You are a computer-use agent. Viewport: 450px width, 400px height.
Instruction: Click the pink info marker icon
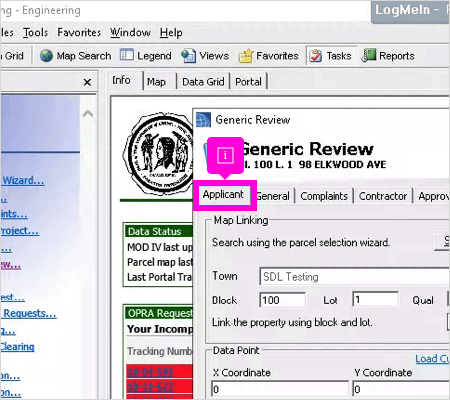pyautogui.click(x=225, y=155)
